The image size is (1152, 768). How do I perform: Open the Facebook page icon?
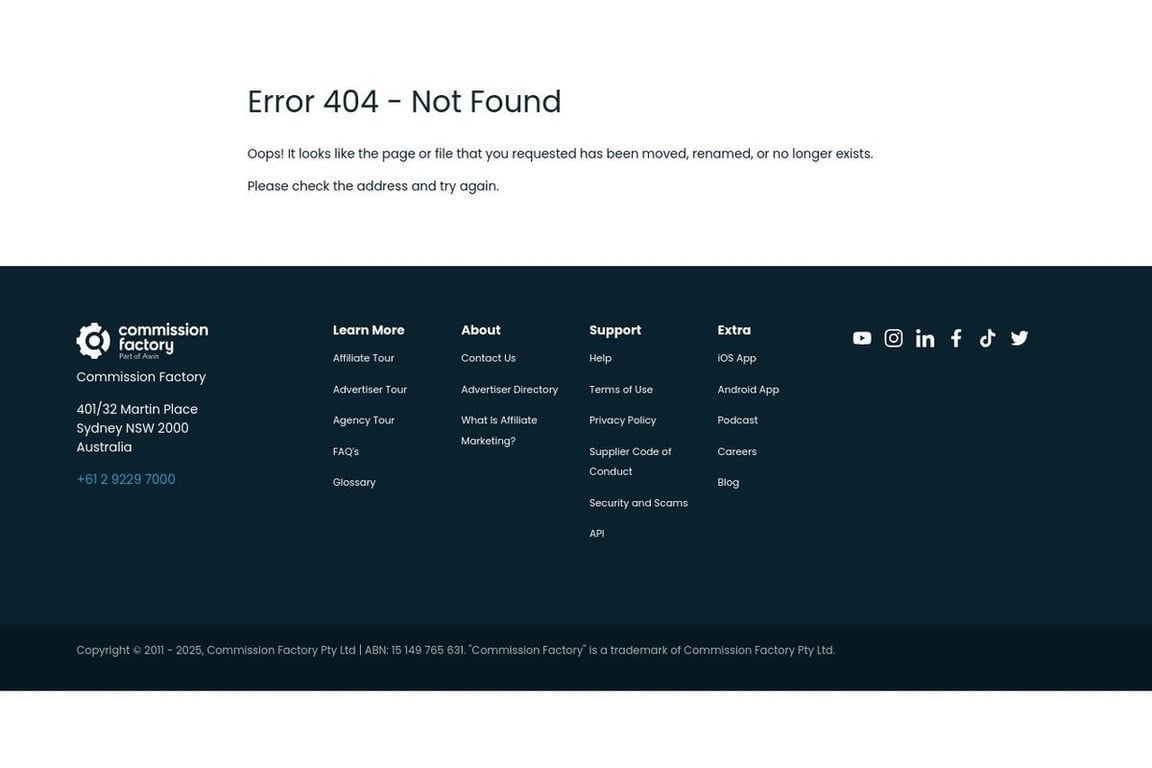tap(956, 338)
